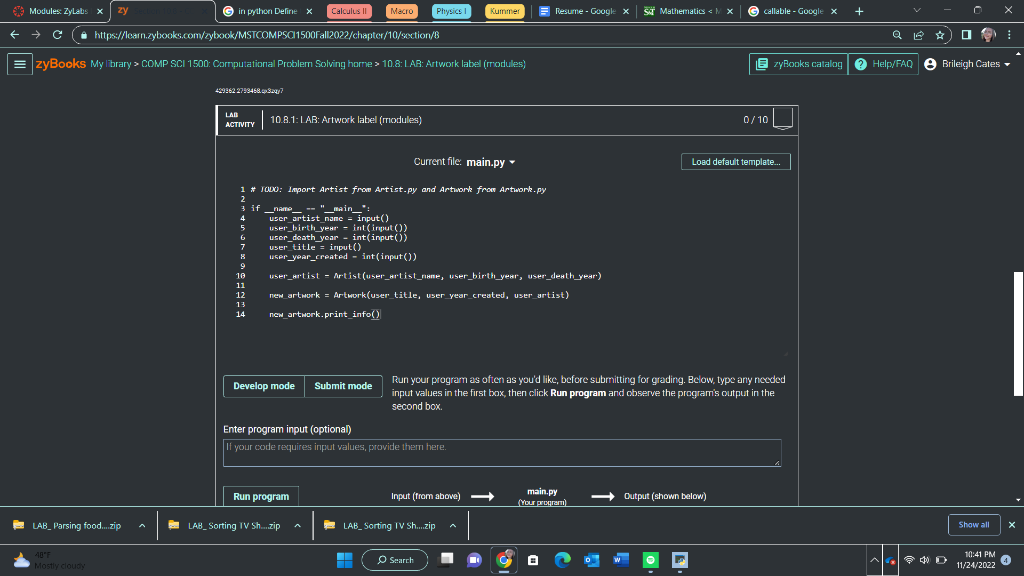This screenshot has height=576, width=1024.
Task: Click the Run program button
Action: 261,496
